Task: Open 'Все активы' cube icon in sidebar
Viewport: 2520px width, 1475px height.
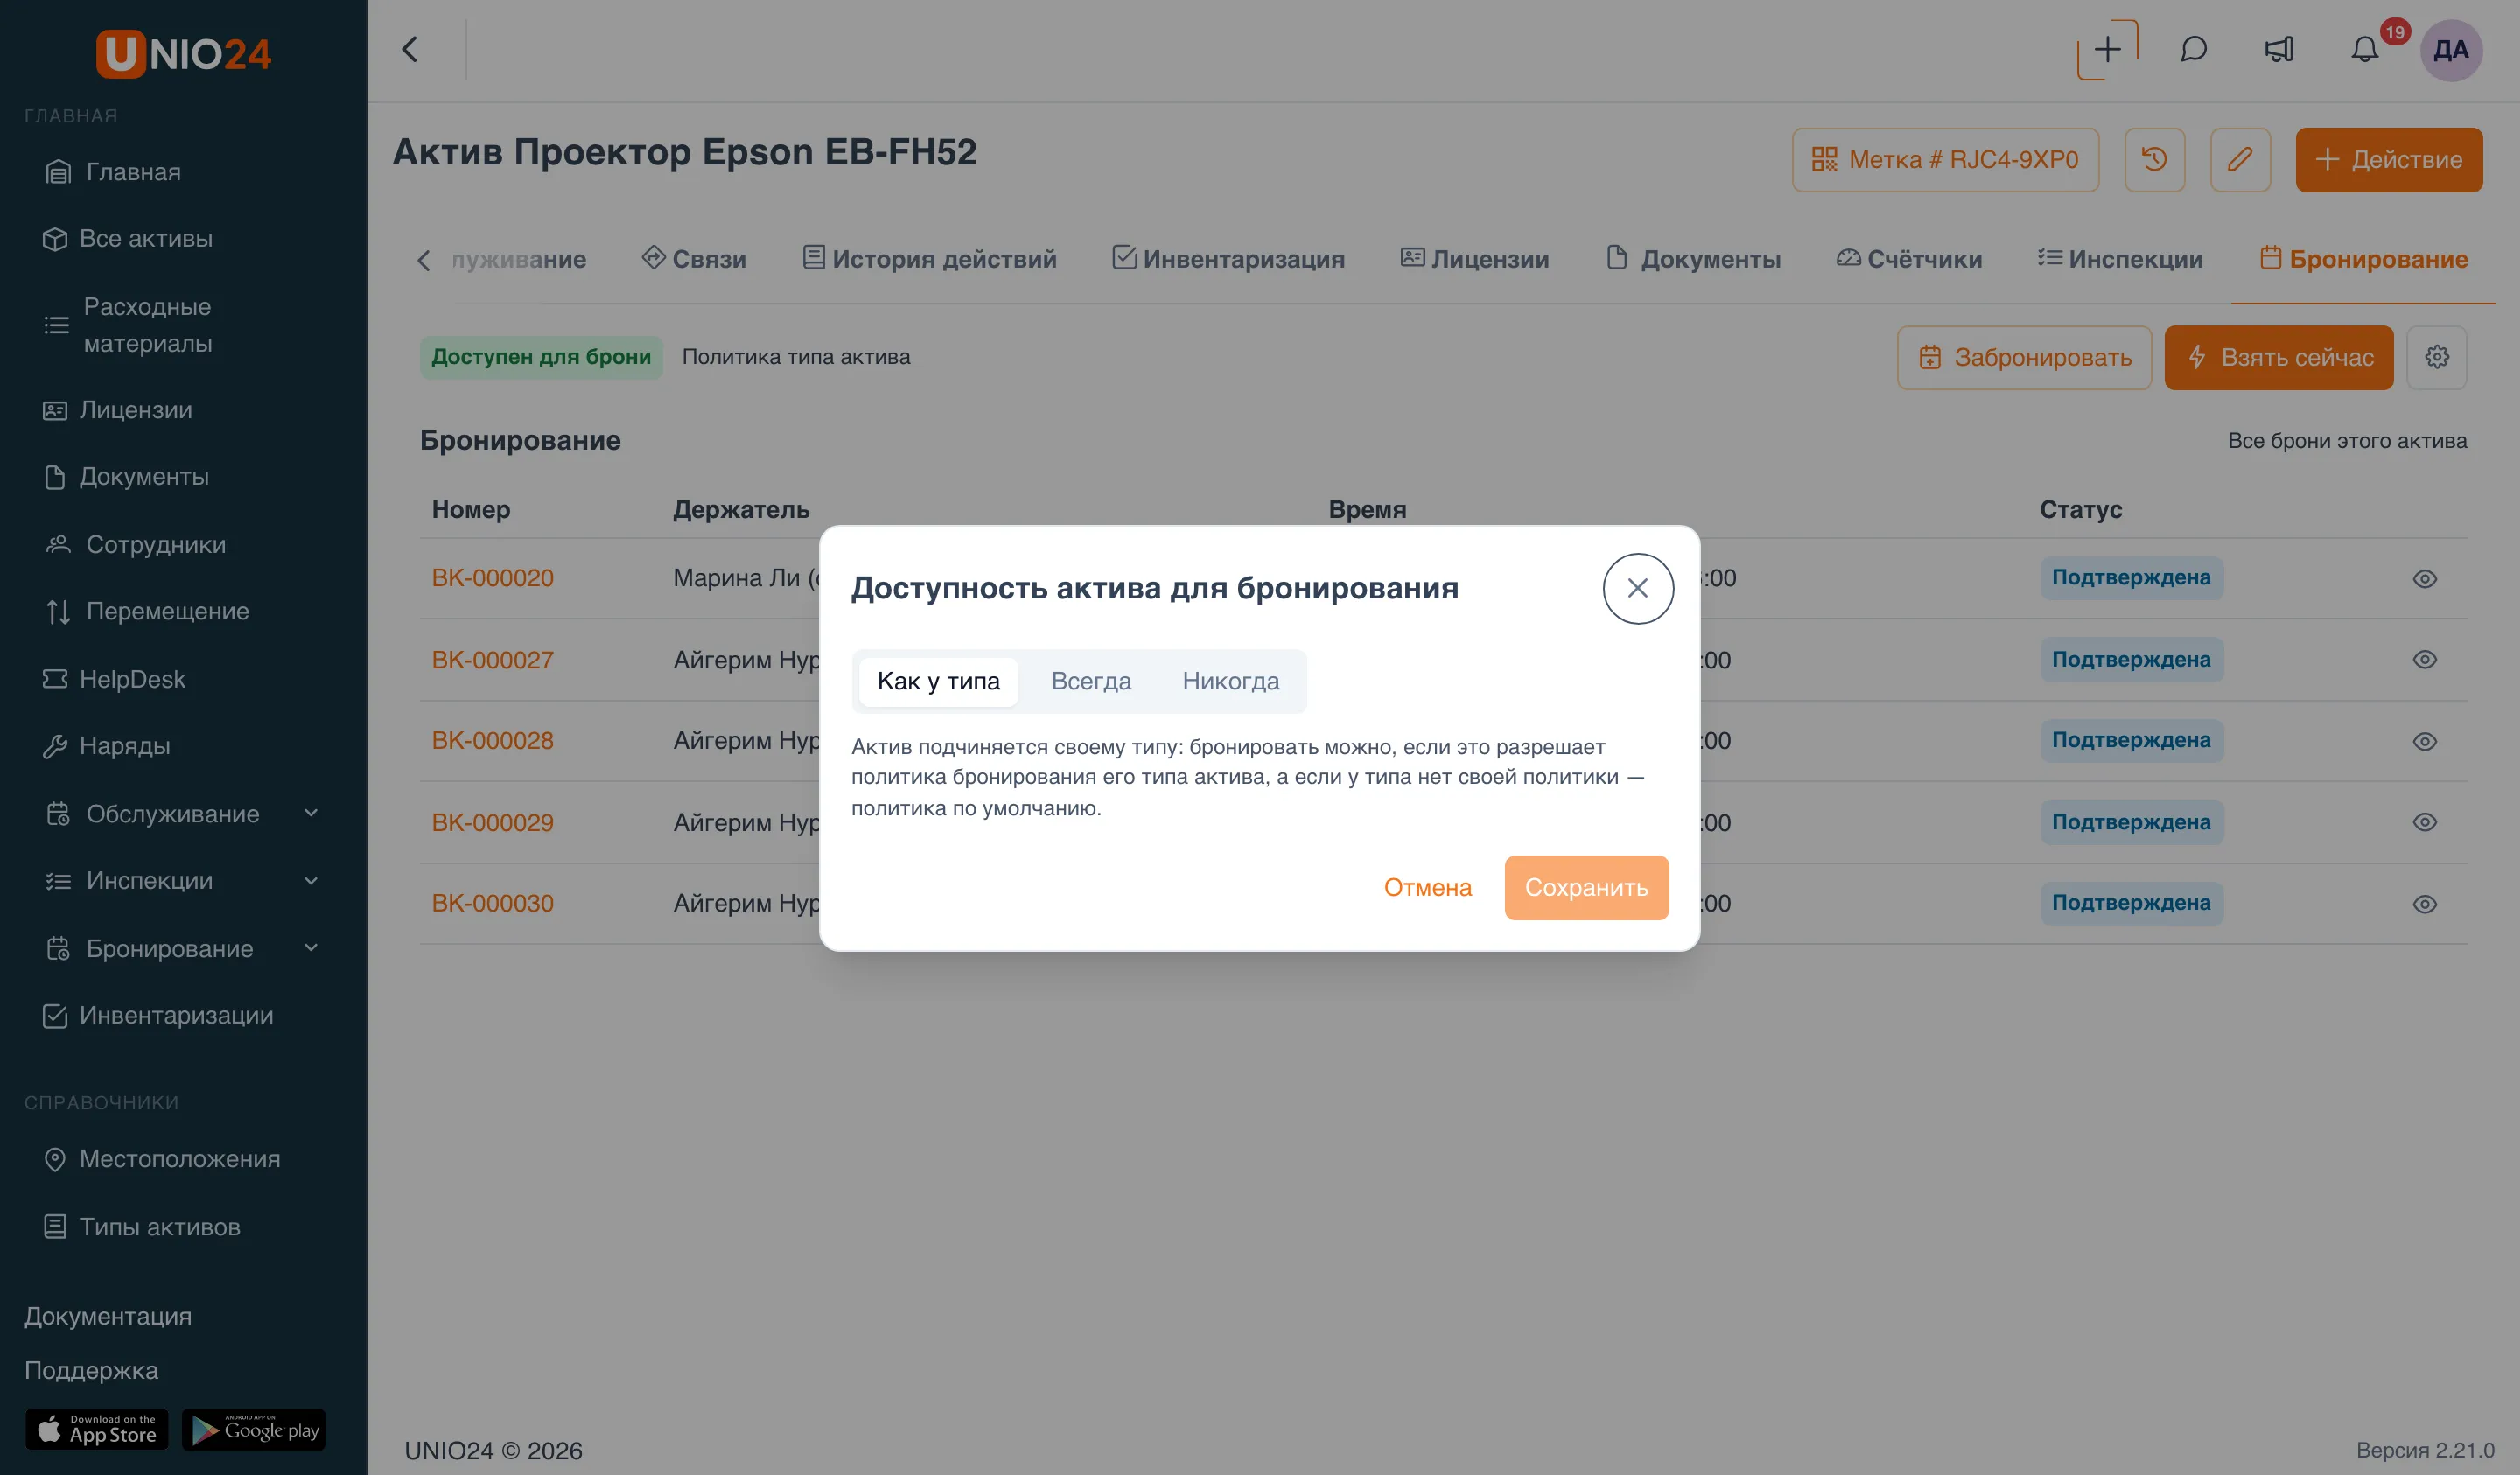Action: (x=55, y=239)
